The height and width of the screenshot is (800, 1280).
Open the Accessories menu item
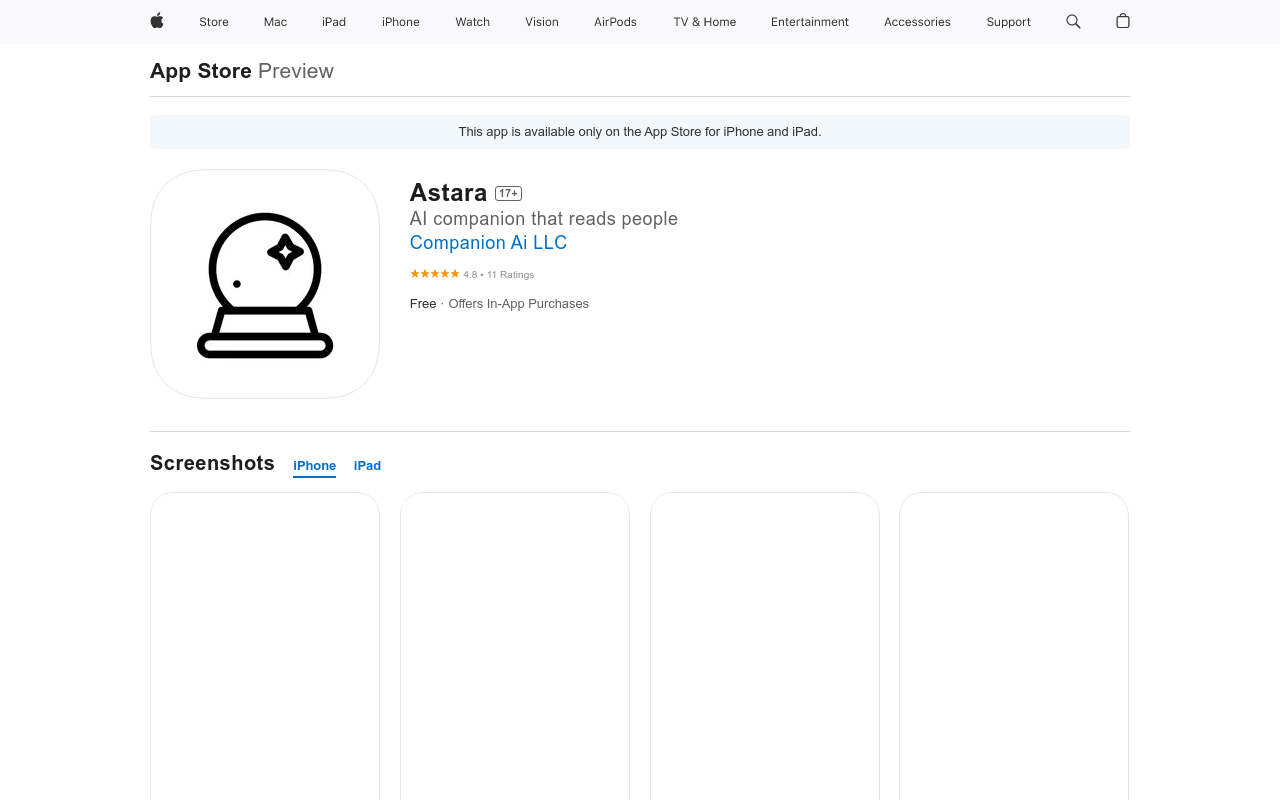(x=917, y=22)
